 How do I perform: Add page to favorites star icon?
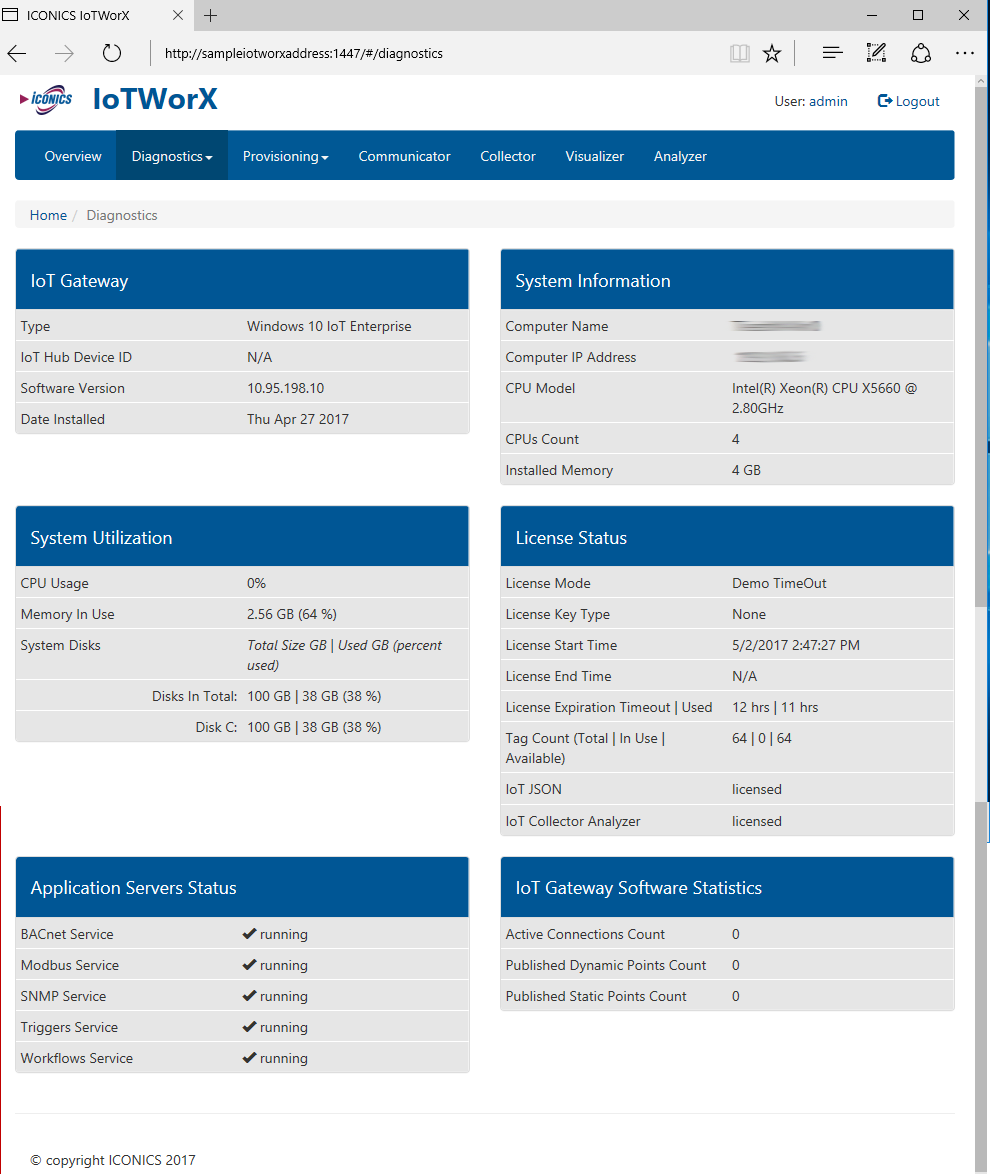pyautogui.click(x=772, y=54)
